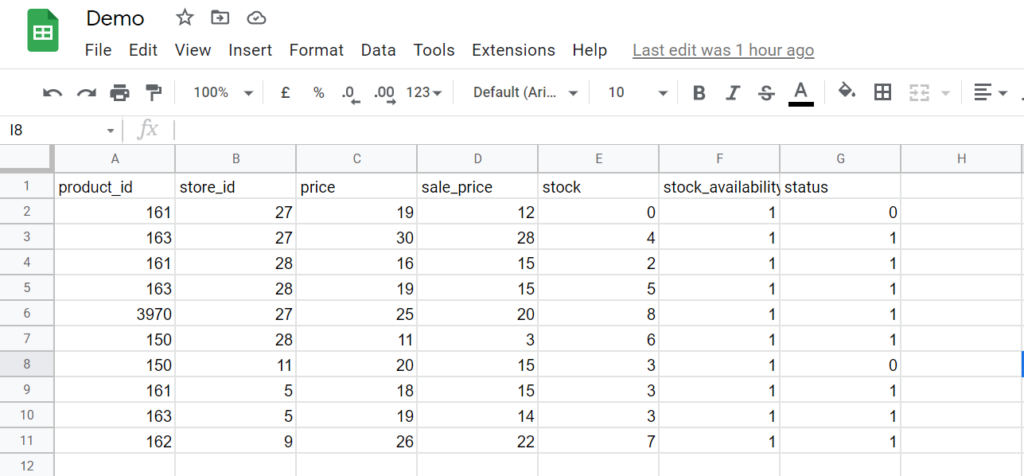The width and height of the screenshot is (1024, 476).
Task: Open the fill color picker
Action: [x=847, y=92]
